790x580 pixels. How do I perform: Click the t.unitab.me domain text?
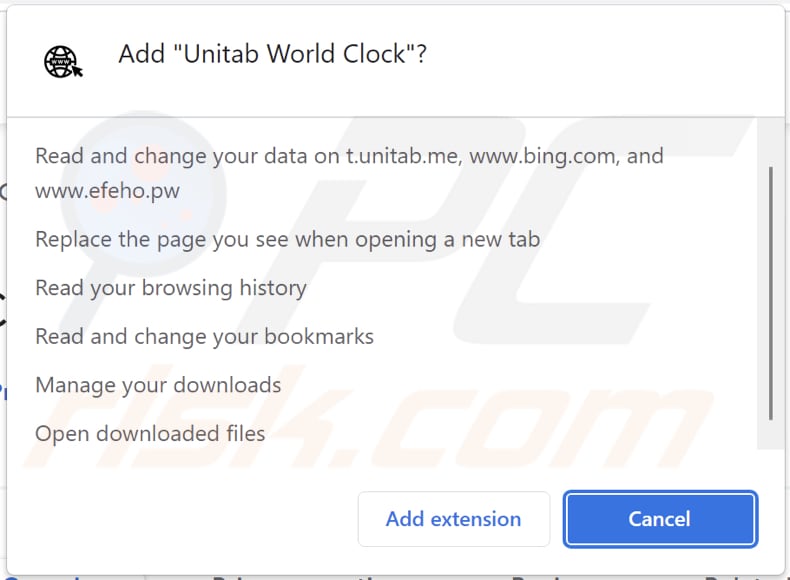coord(403,156)
